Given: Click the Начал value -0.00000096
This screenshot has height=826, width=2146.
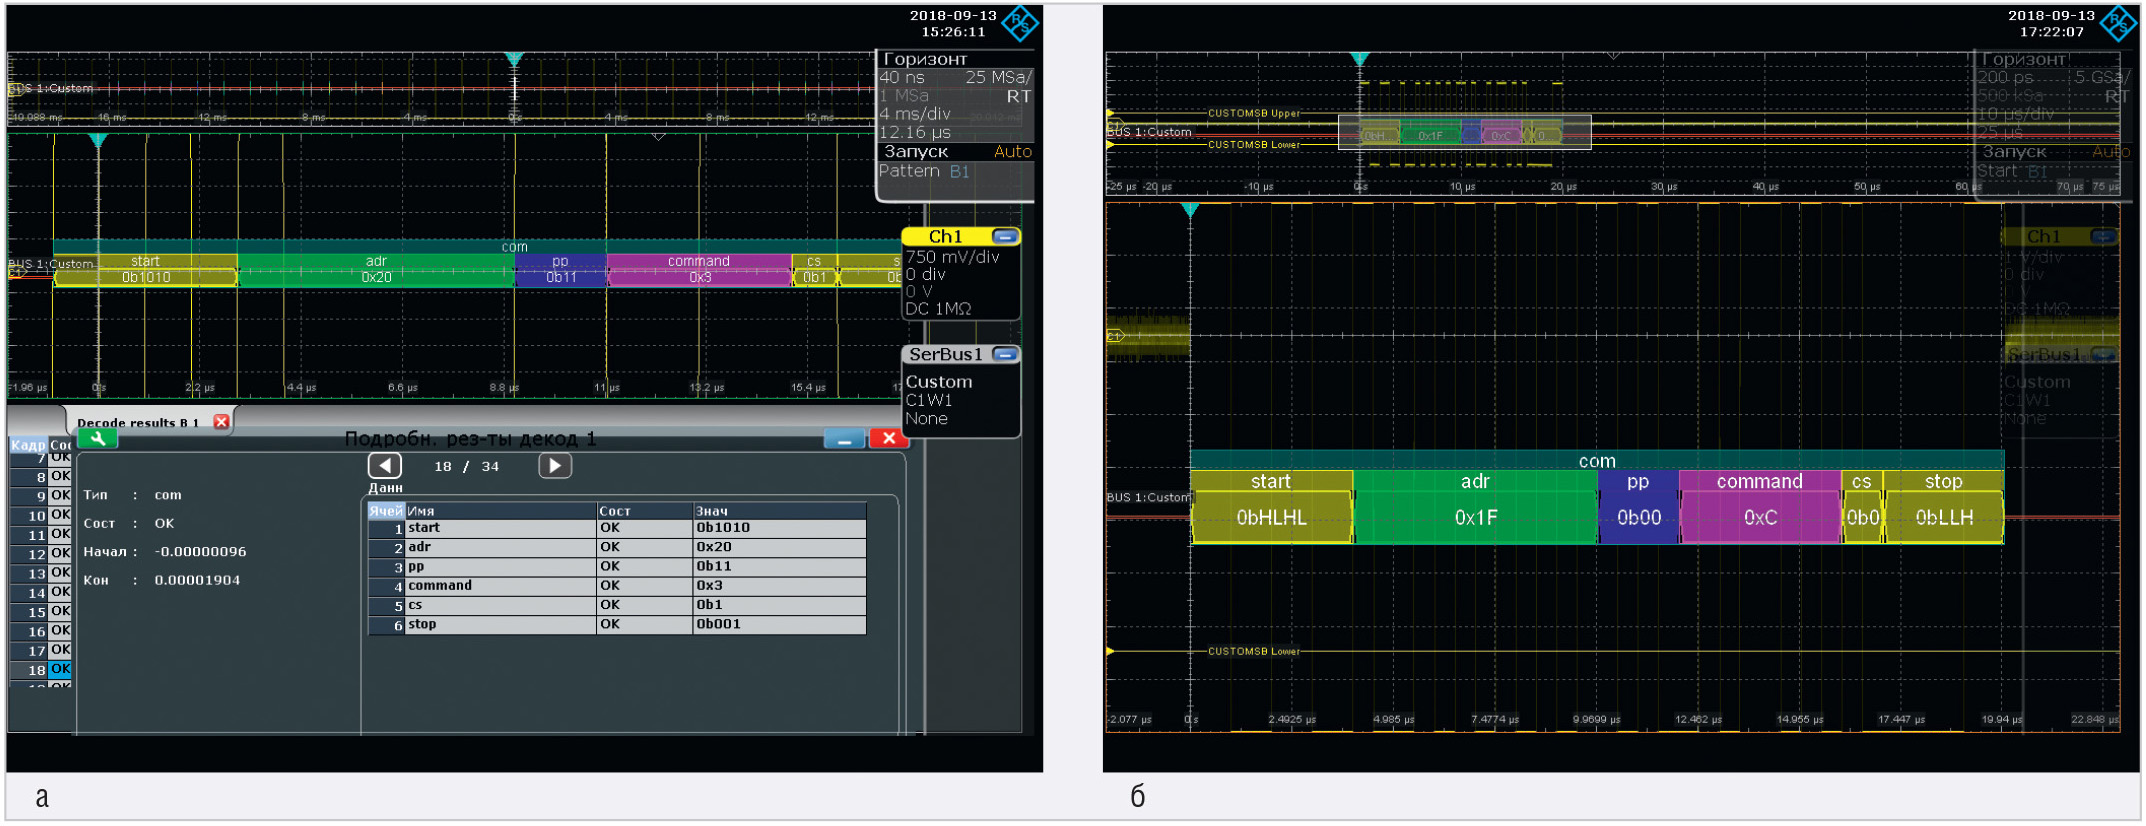Looking at the screenshot, I should [200, 552].
